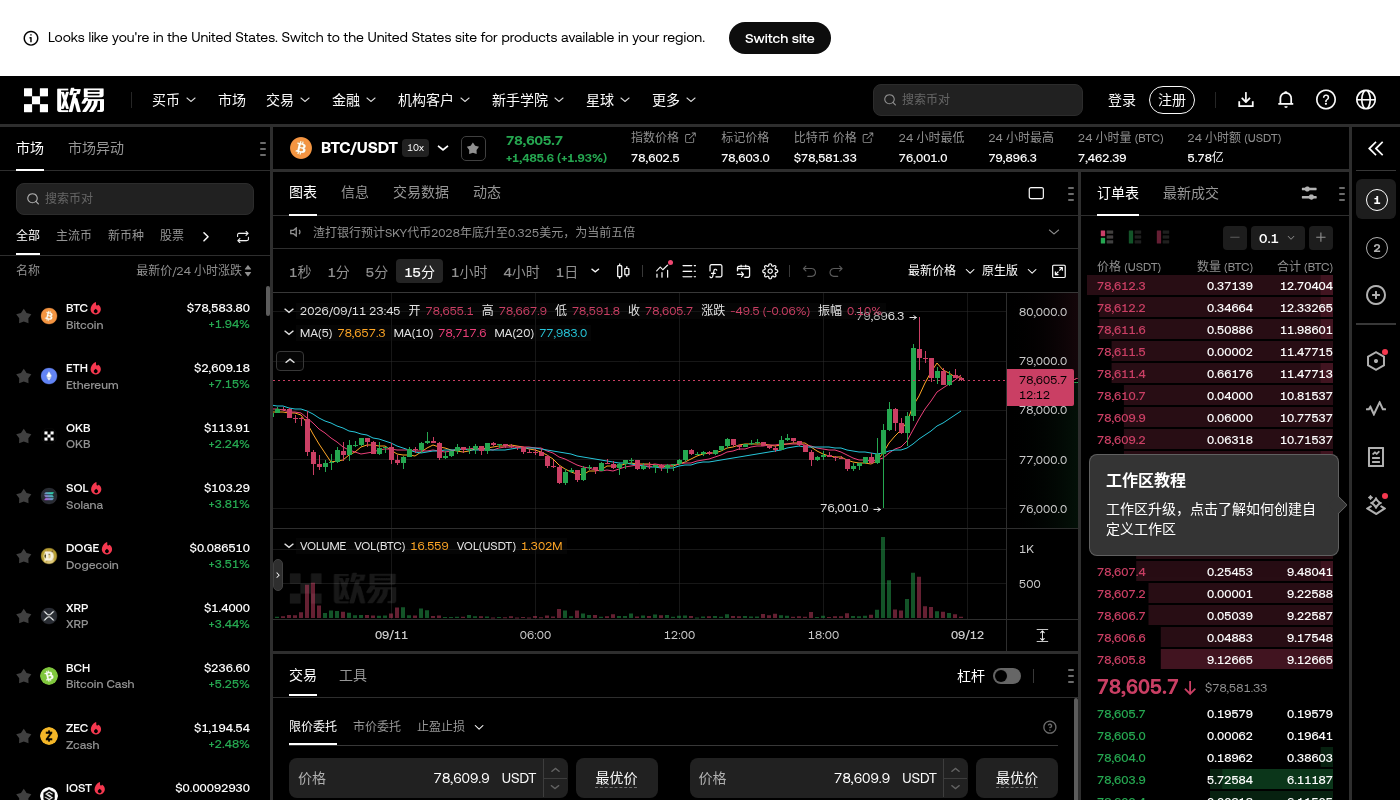
Task: Switch to 最新成交 tab
Action: click(1191, 193)
